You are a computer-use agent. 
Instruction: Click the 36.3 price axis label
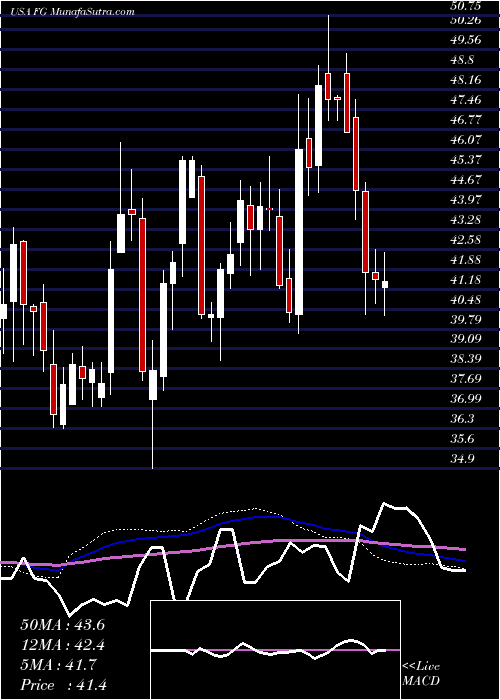click(x=461, y=419)
